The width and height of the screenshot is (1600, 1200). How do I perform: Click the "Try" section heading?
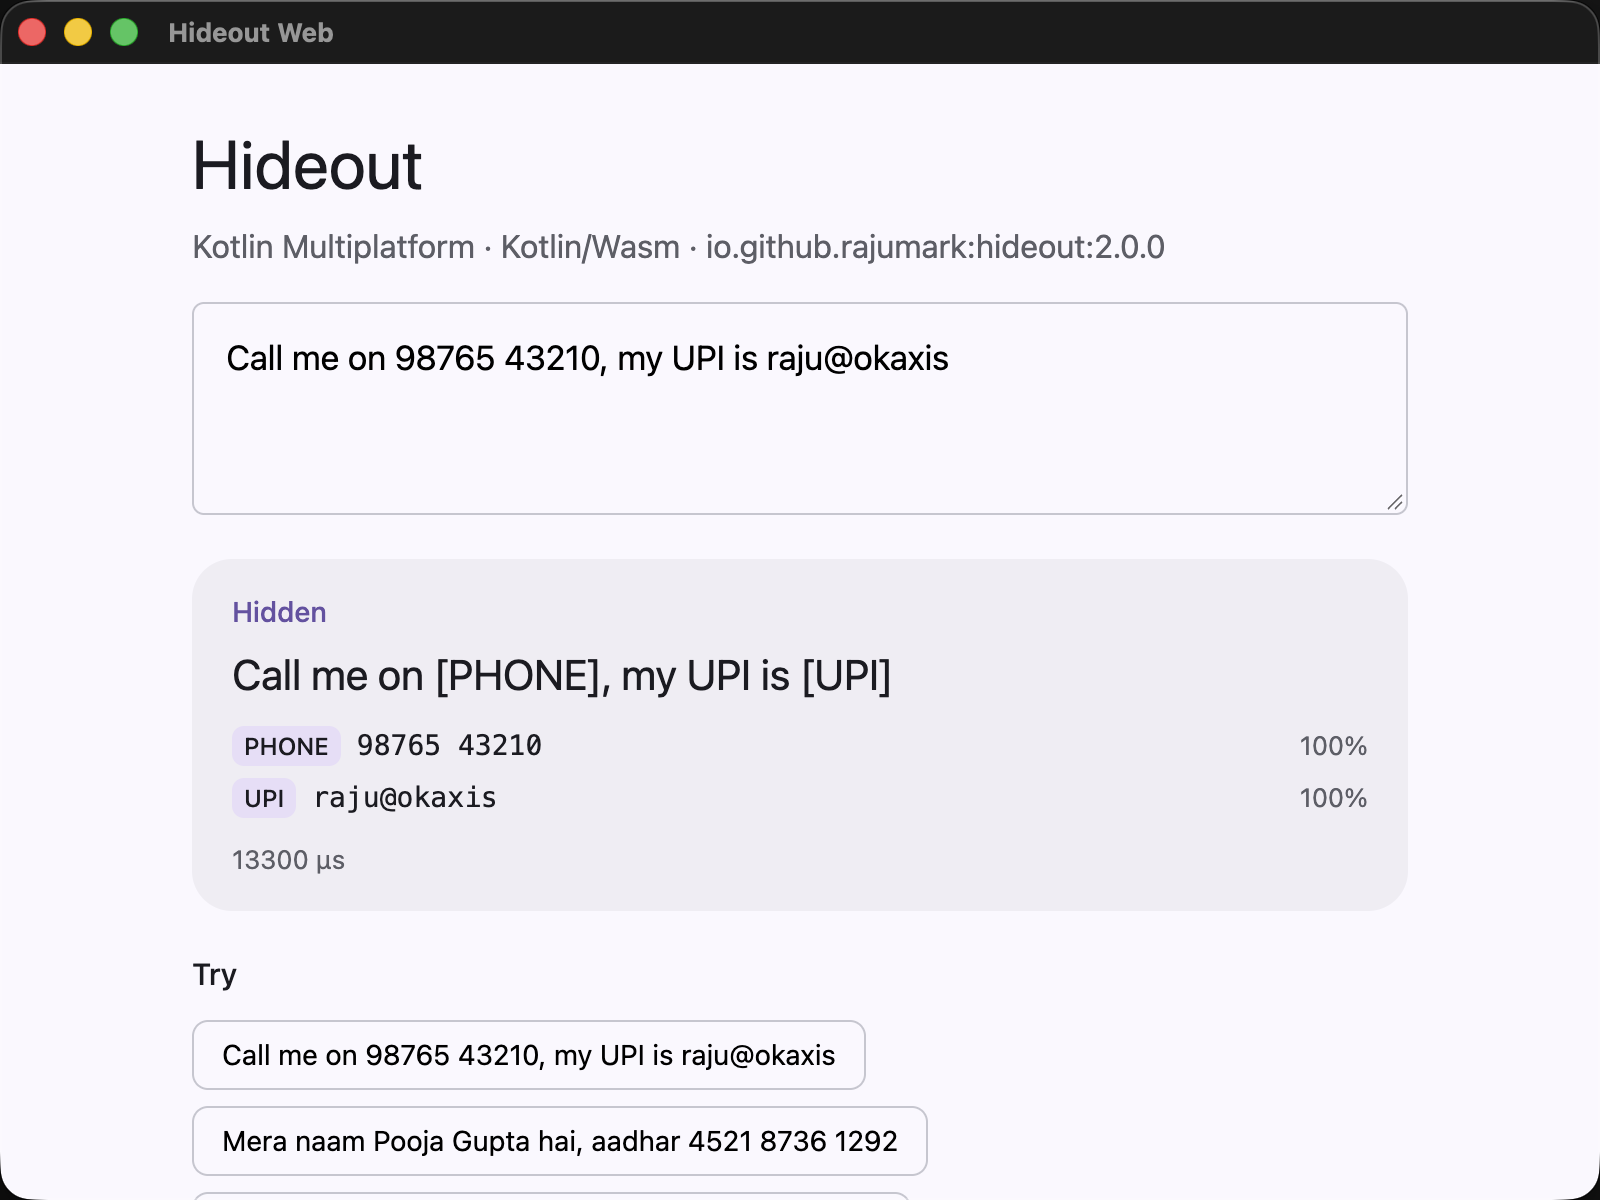tap(214, 975)
